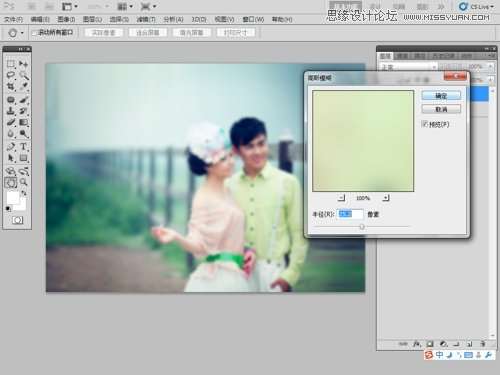Select the Brush tool
Image resolution: width=500 pixels, height=375 pixels.
point(23,100)
